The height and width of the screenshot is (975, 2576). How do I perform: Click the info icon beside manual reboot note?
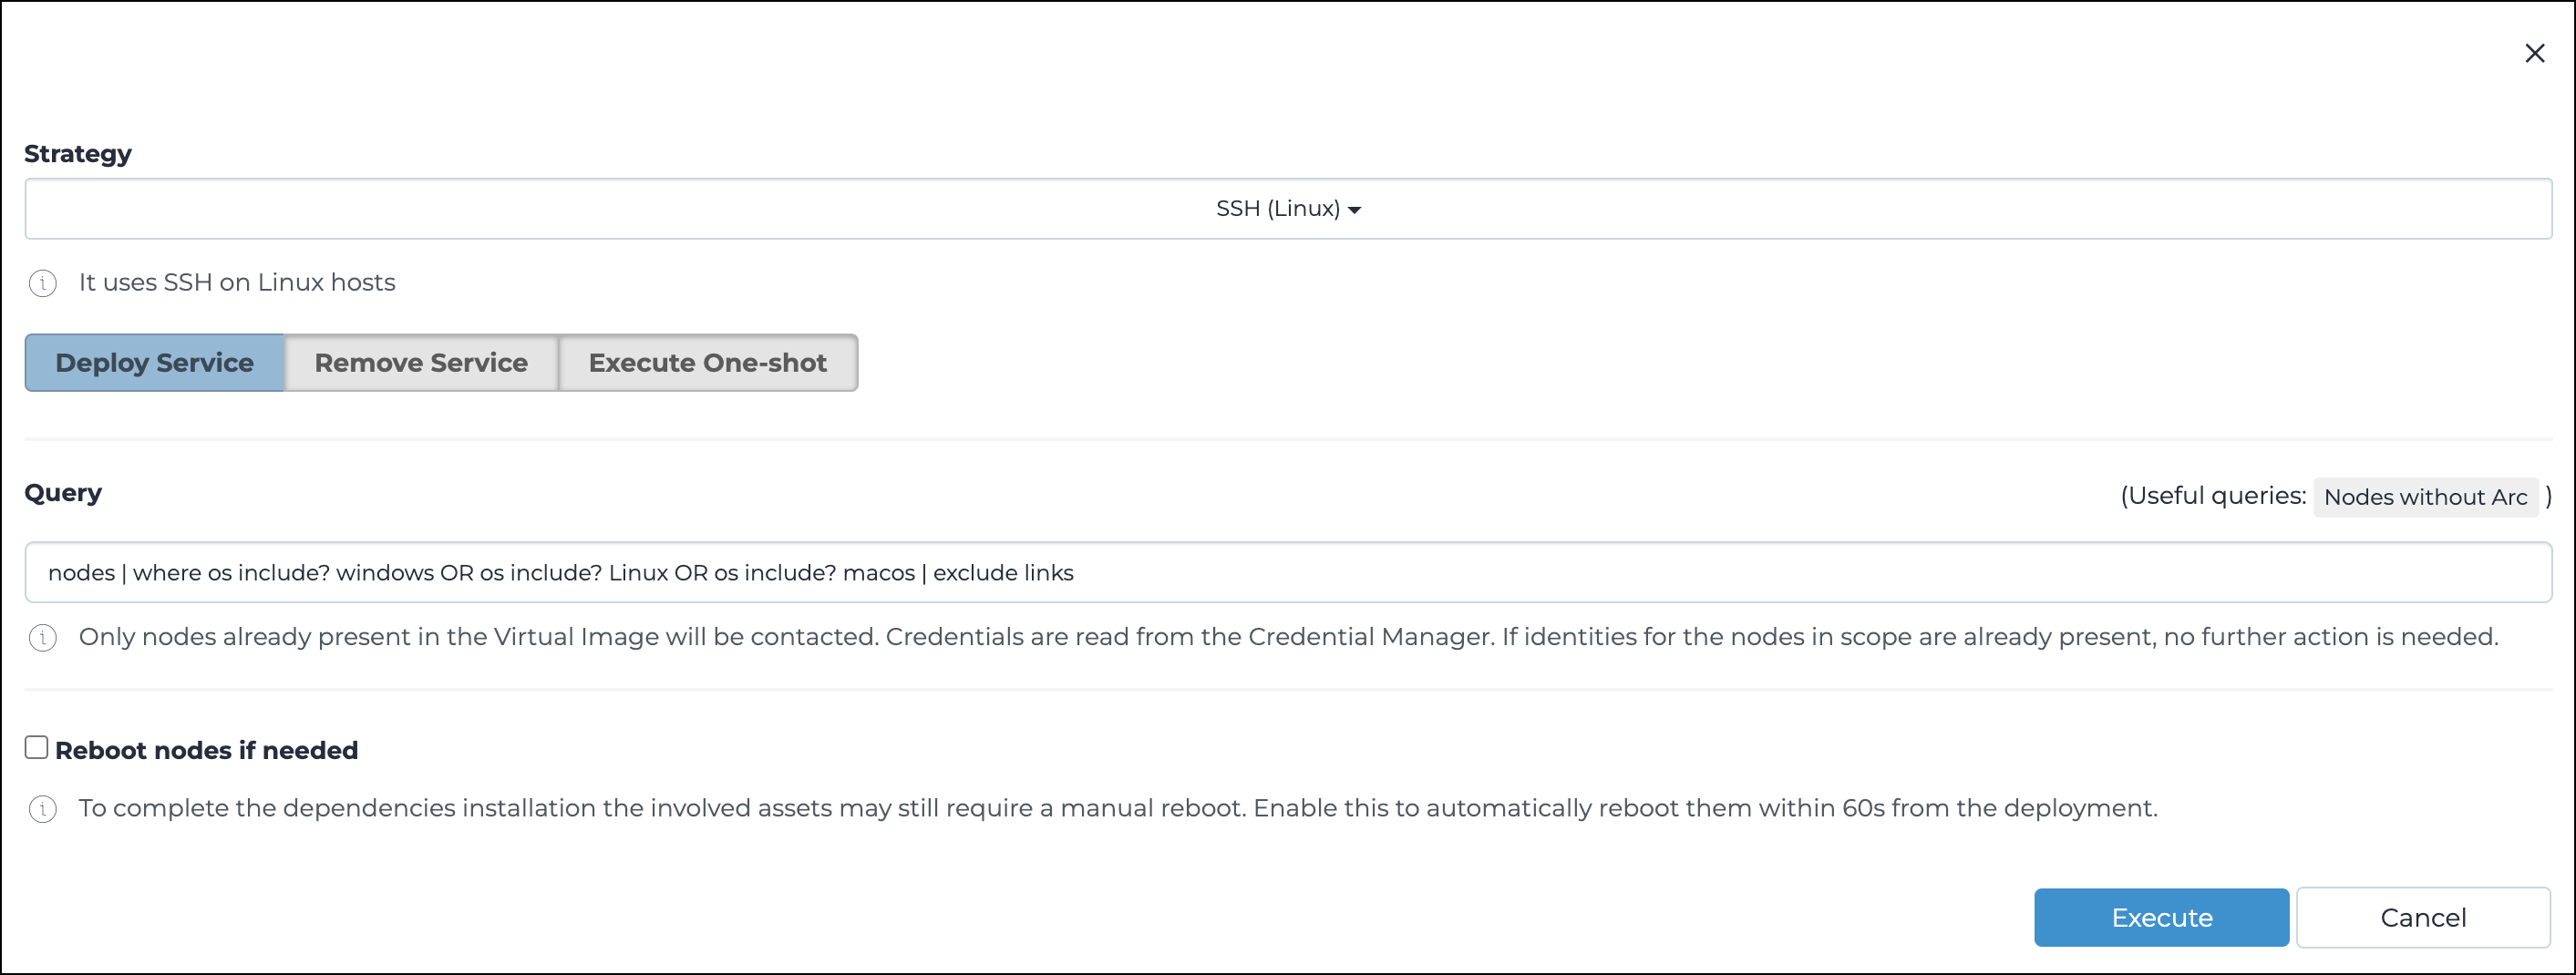43,808
